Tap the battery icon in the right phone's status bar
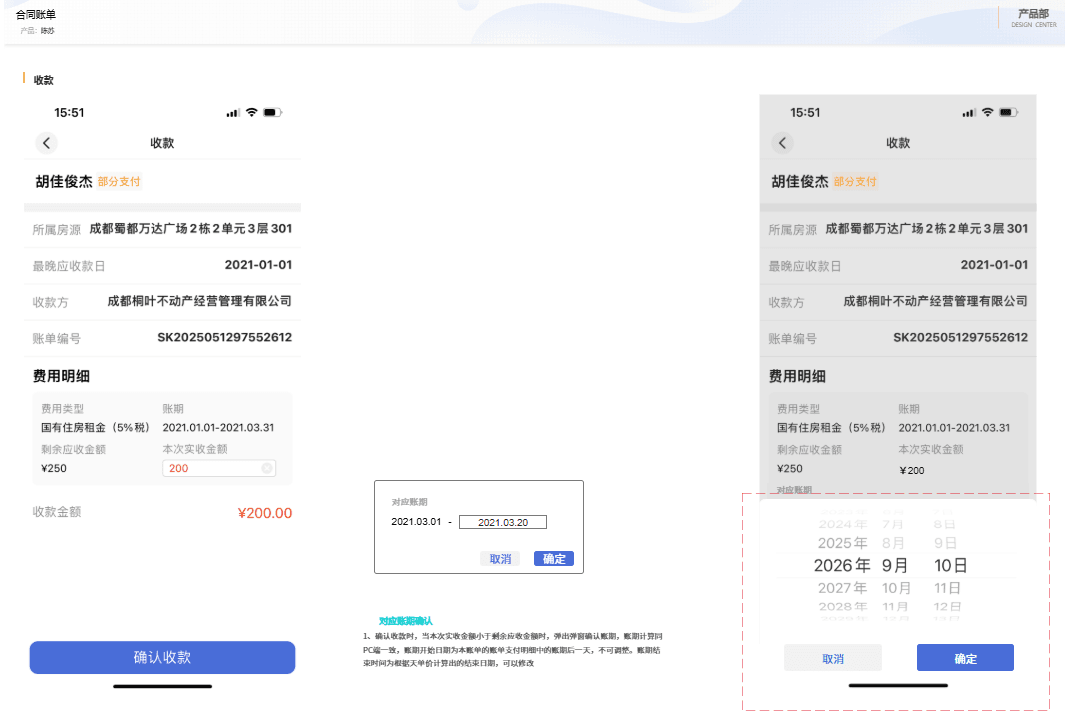 (1009, 112)
